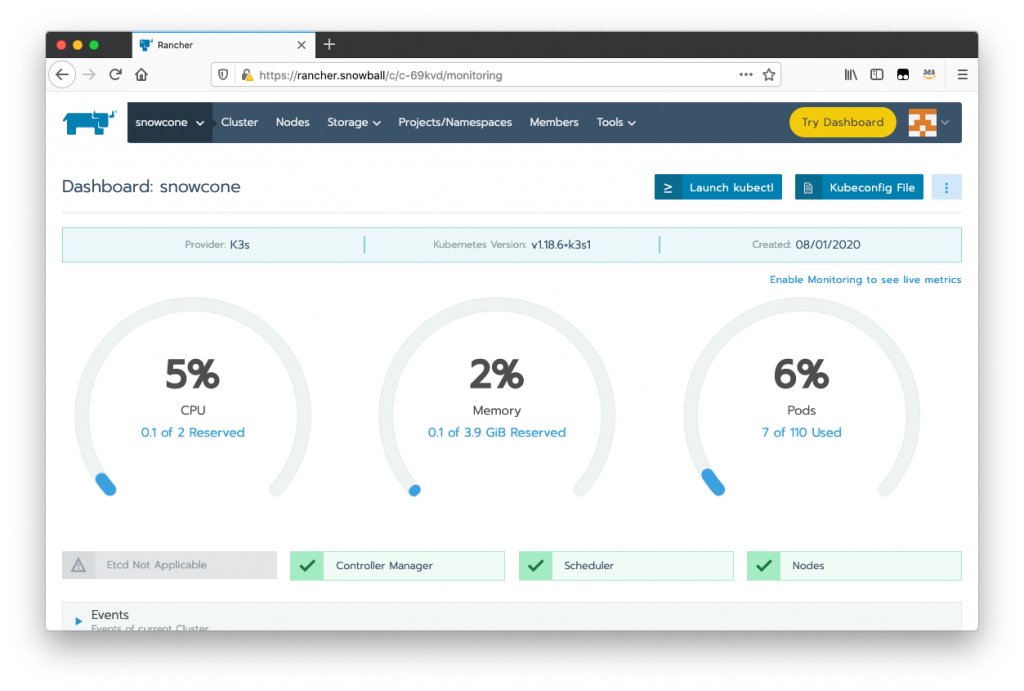The image size is (1024, 691).
Task: Open the Firefox hamburger menu
Action: (x=963, y=75)
